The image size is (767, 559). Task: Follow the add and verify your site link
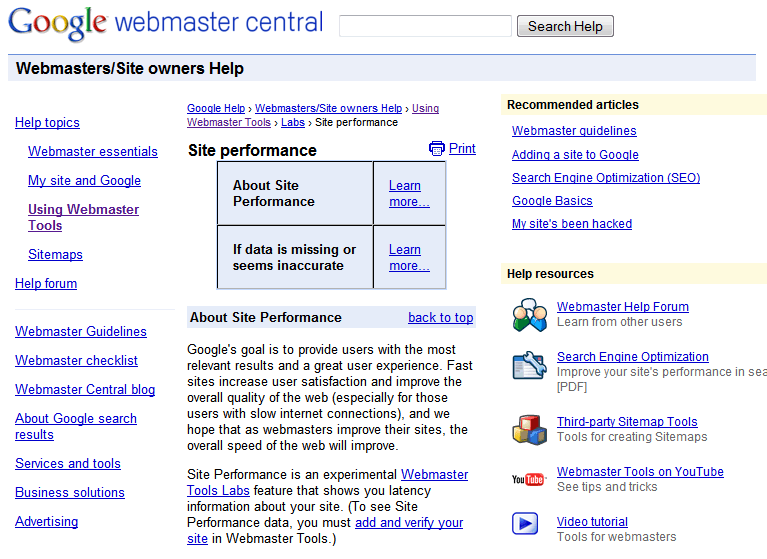tap(408, 523)
